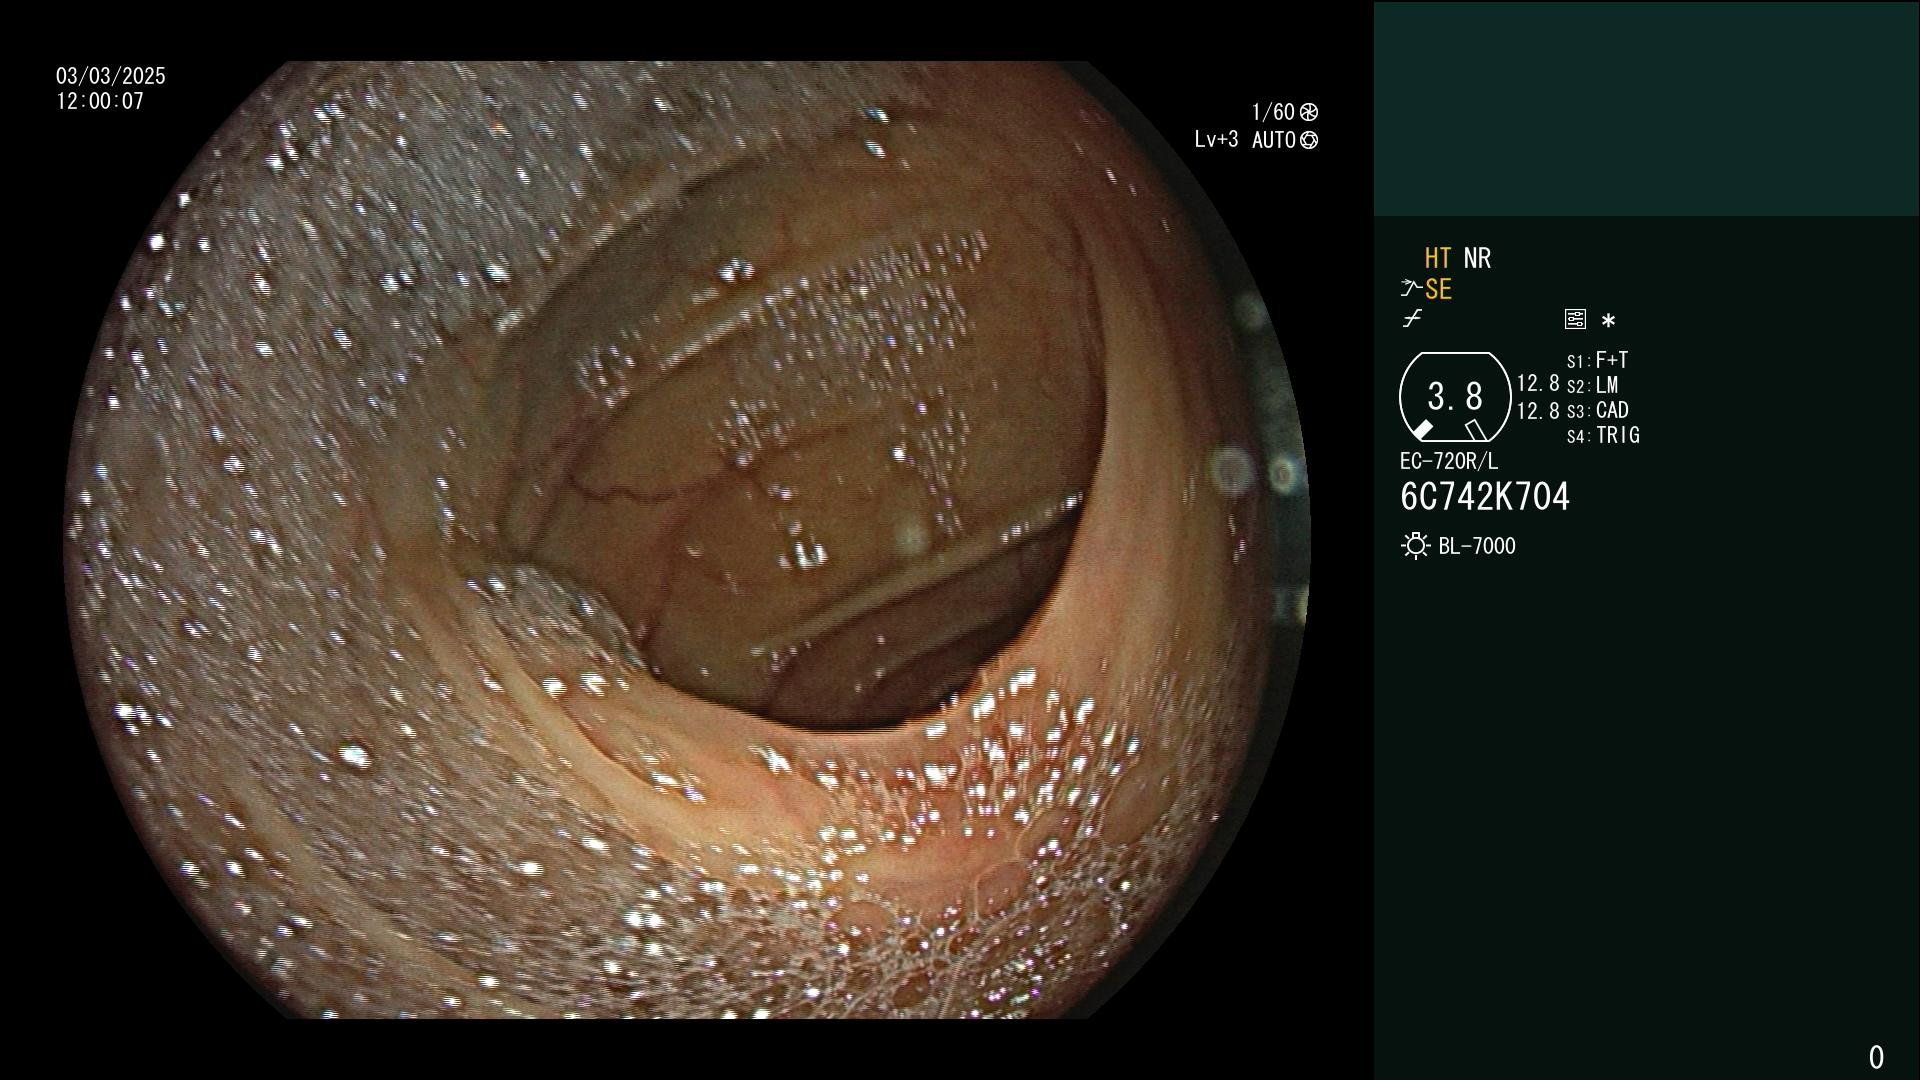Viewport: 1920px width, 1080px height.
Task: Click the AUTO iris mode text
Action: coord(1274,140)
